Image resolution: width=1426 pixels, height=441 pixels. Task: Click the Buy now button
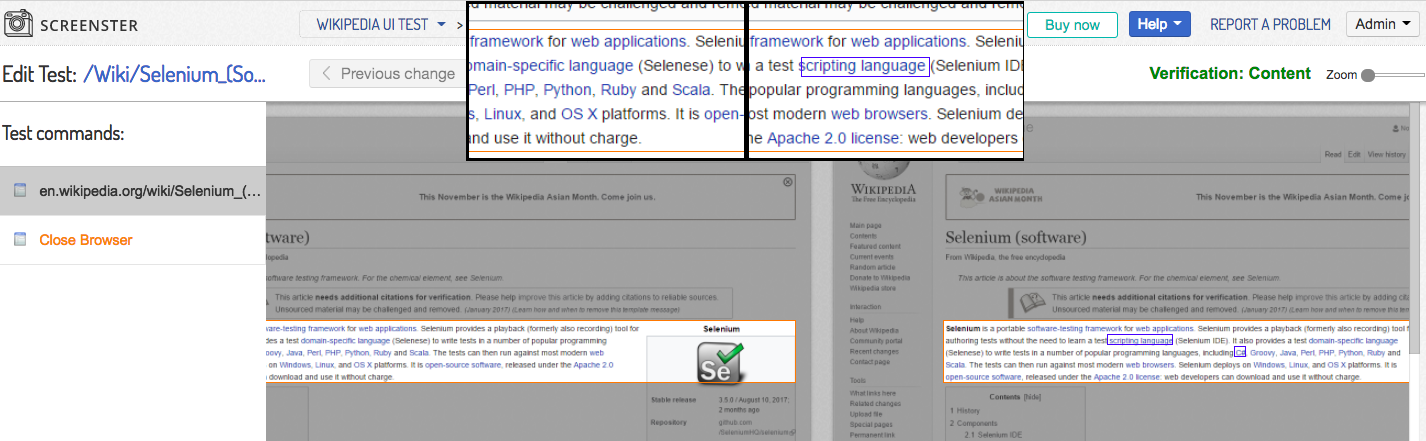pyautogui.click(x=1072, y=25)
